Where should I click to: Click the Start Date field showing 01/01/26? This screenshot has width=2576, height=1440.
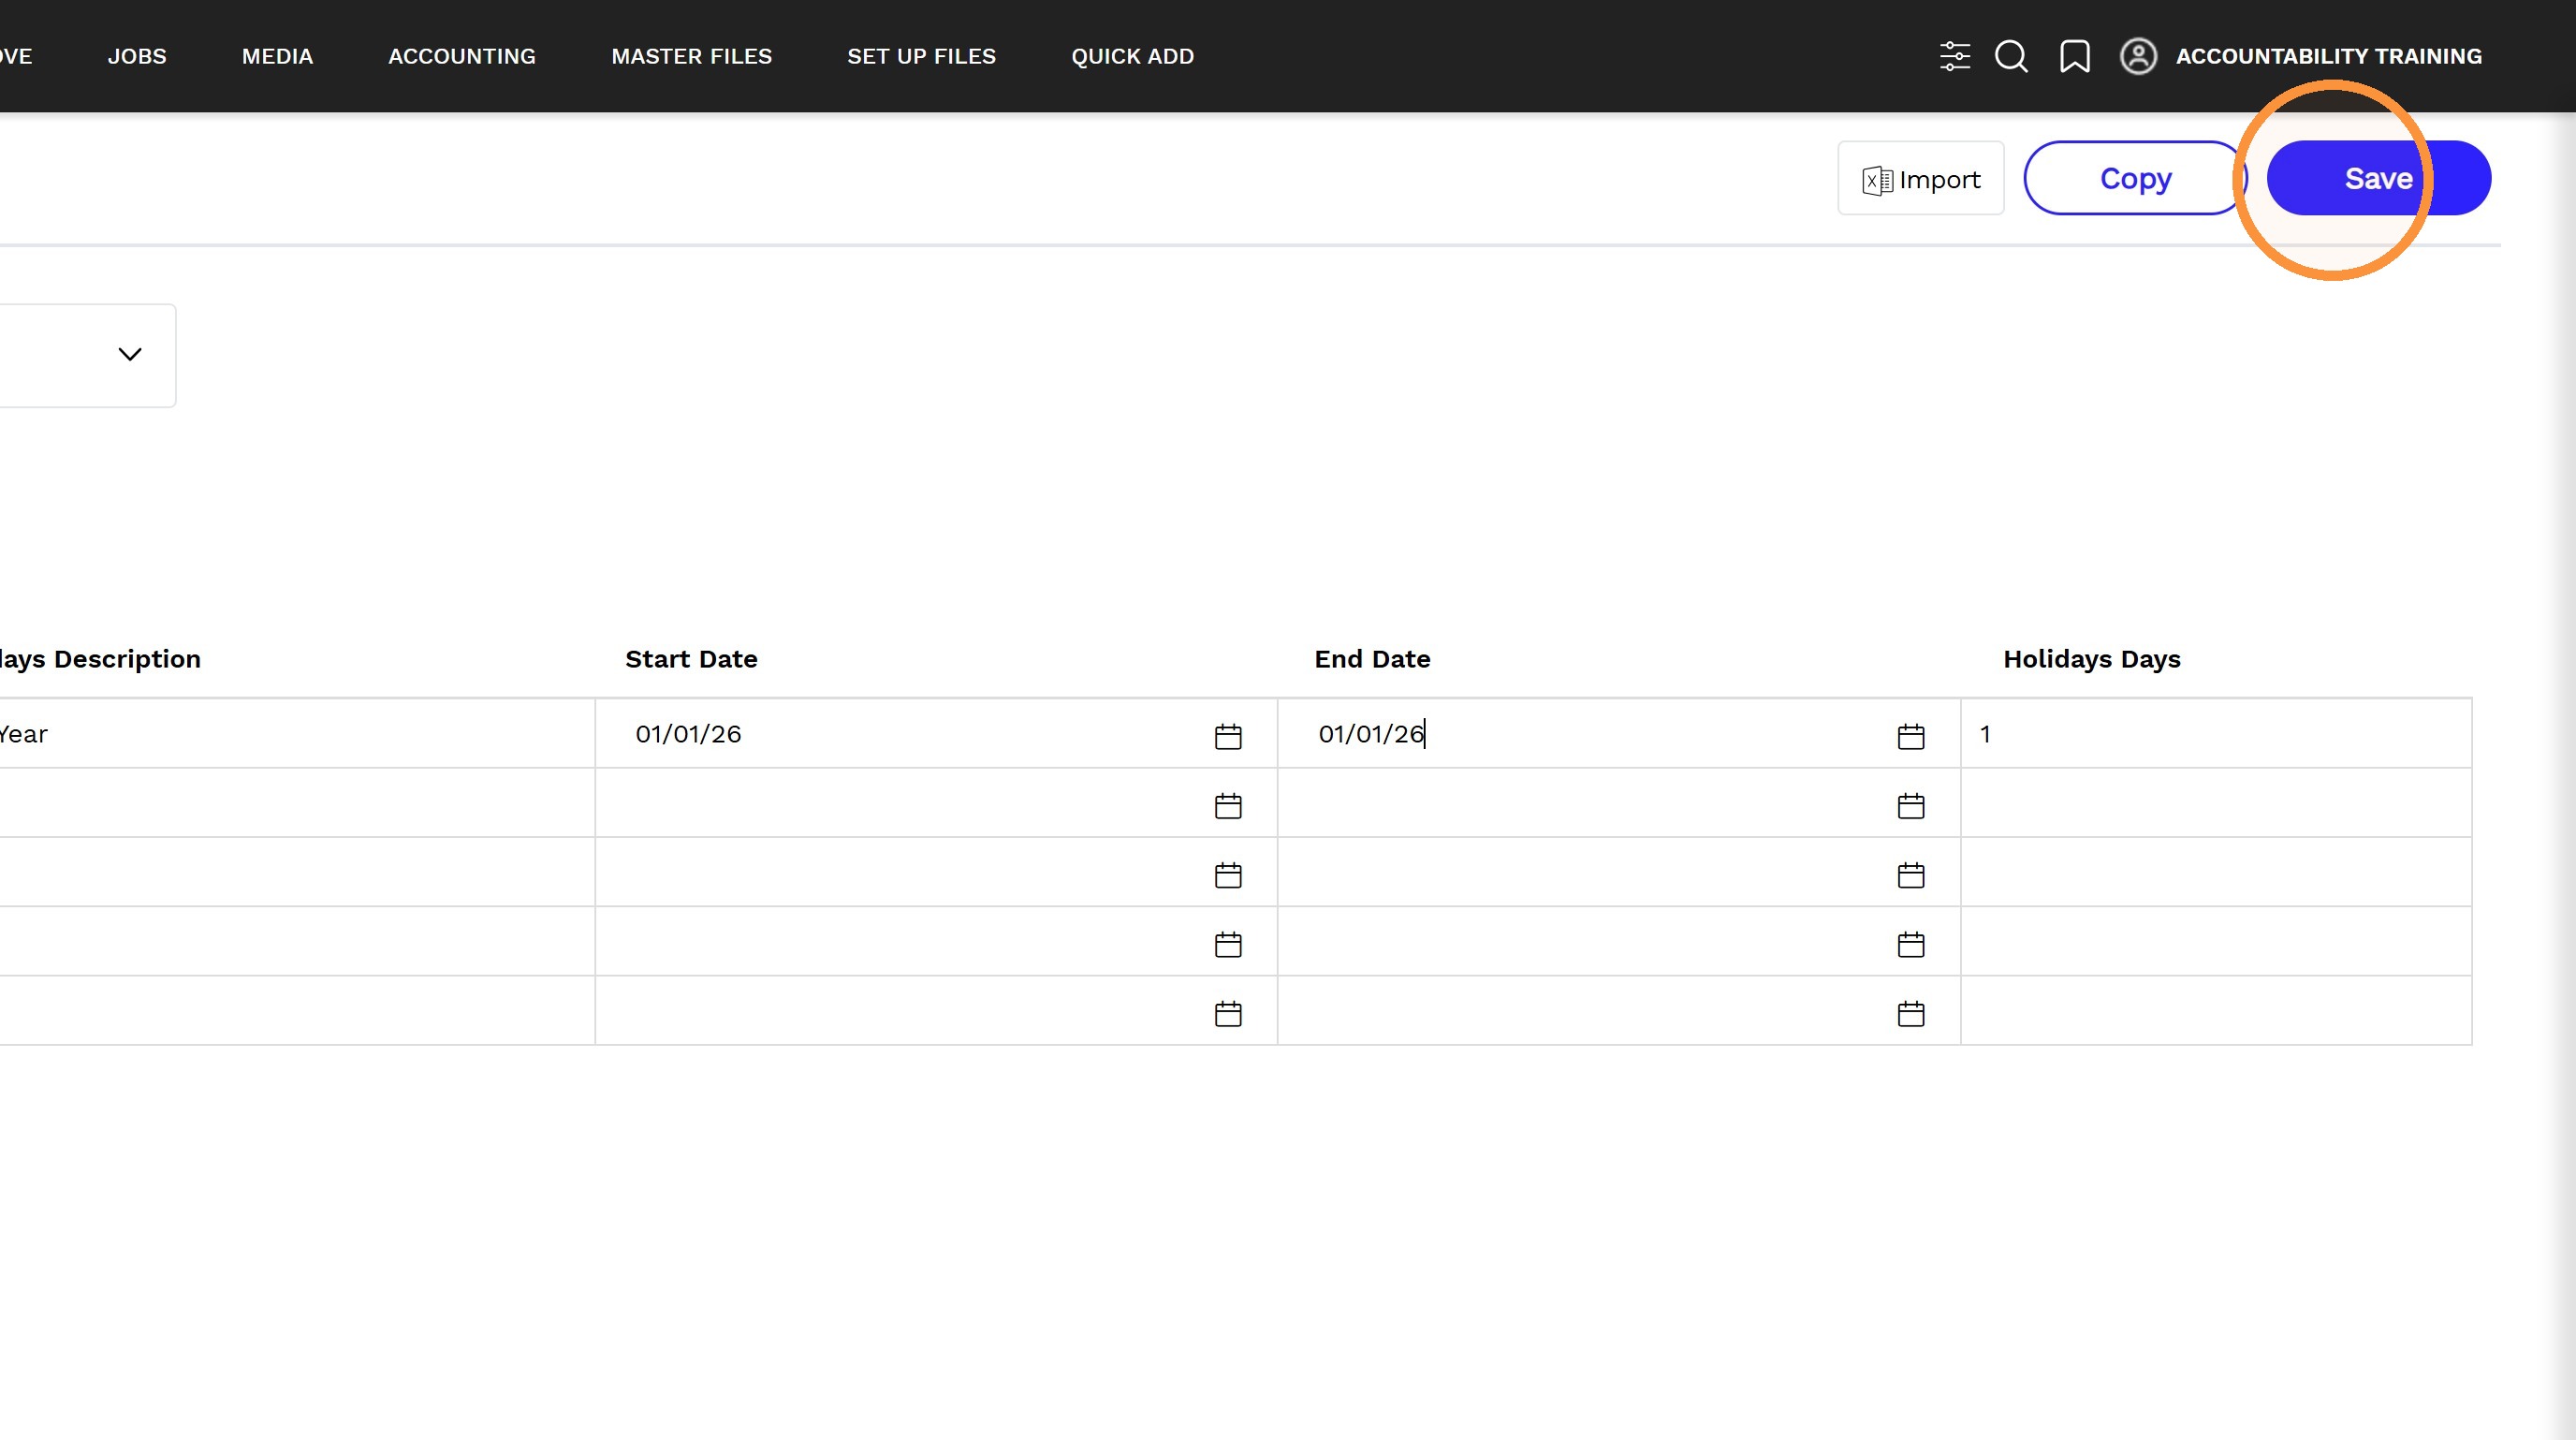coord(936,734)
